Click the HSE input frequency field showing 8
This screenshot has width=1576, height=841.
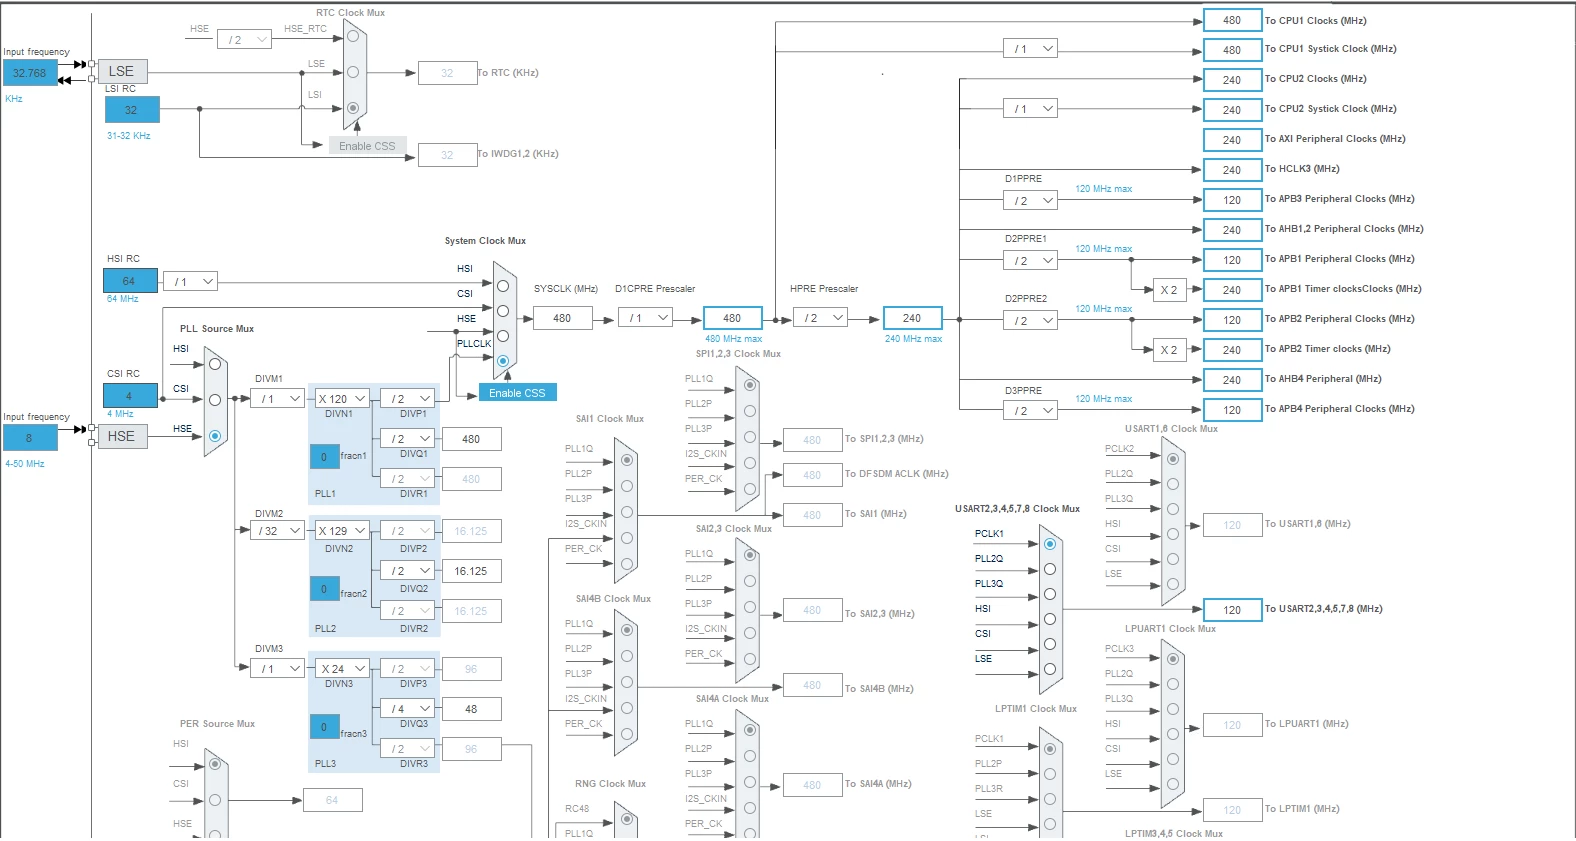30,438
